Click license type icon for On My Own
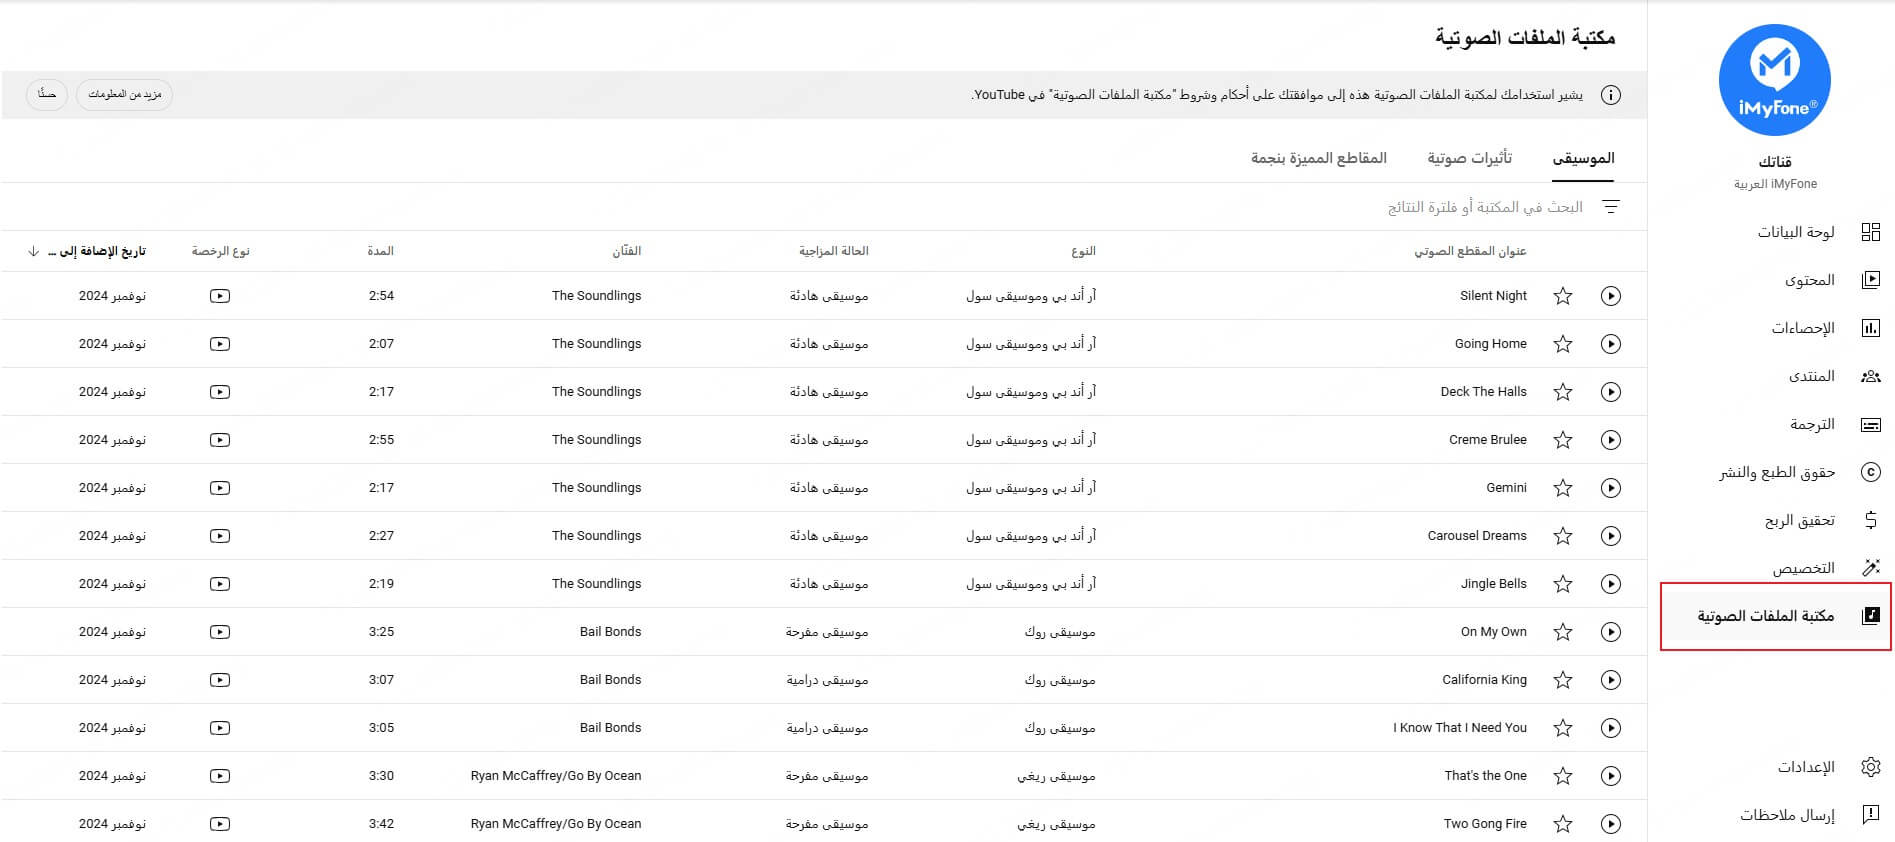 [x=220, y=632]
